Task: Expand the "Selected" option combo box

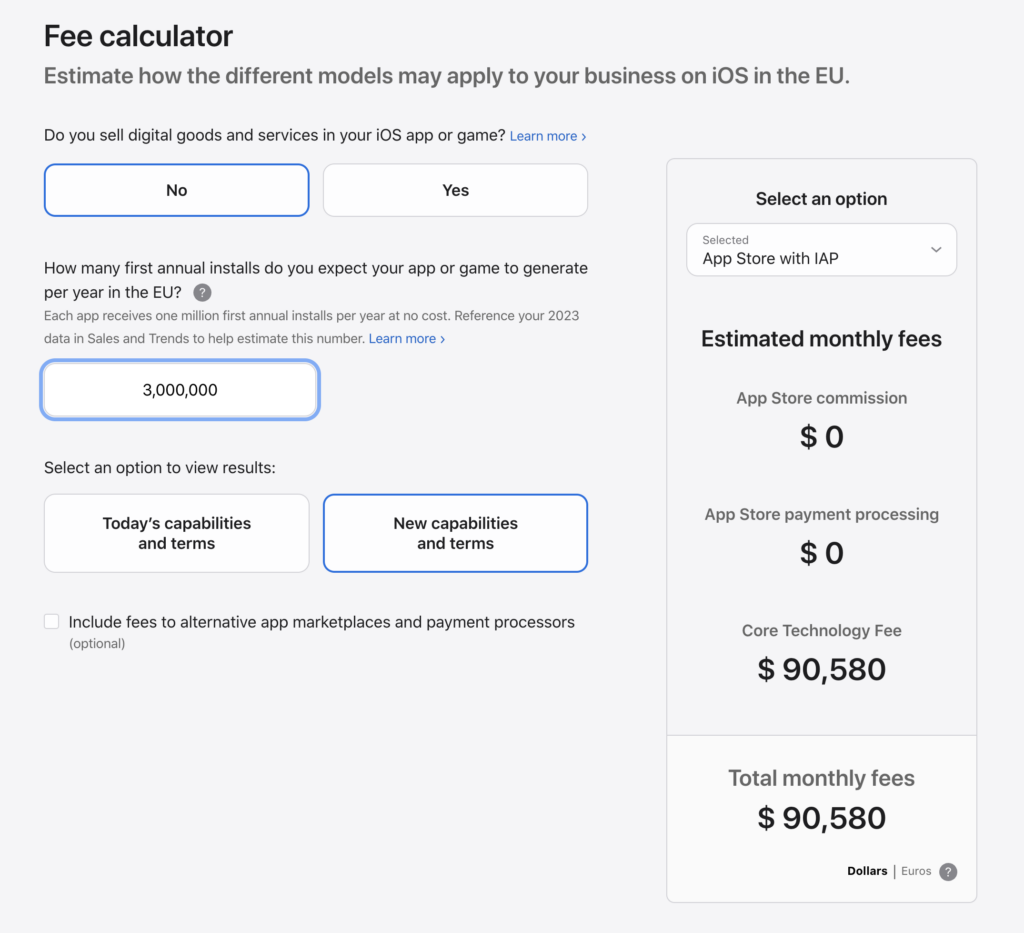Action: click(x=821, y=249)
